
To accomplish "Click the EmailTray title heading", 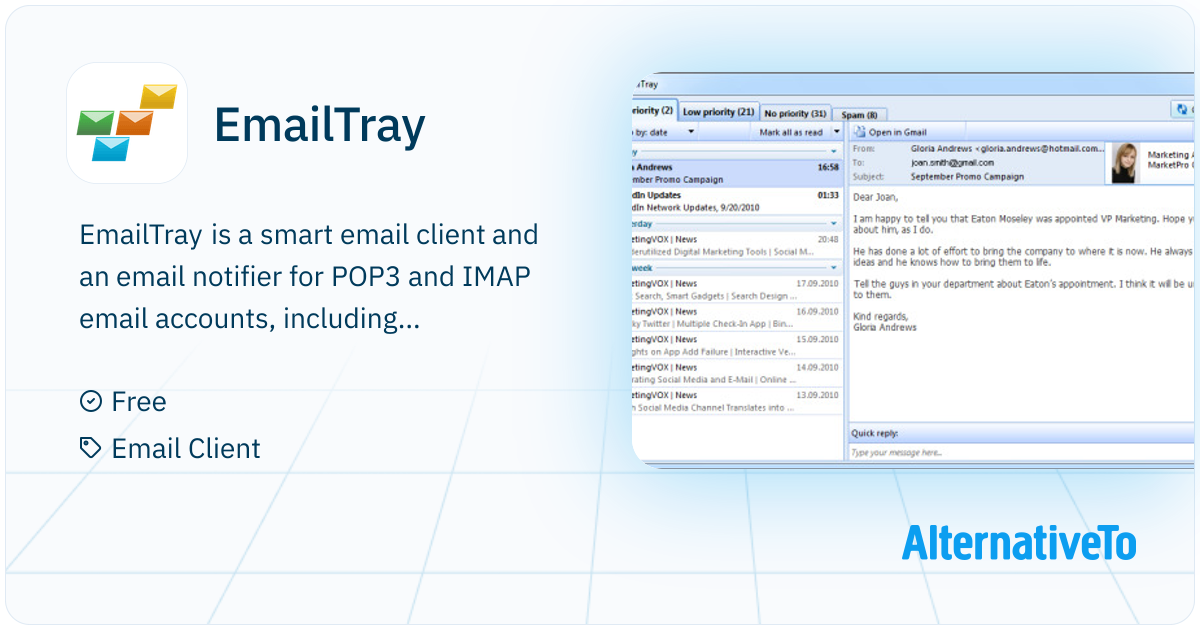I will pos(320,125).
